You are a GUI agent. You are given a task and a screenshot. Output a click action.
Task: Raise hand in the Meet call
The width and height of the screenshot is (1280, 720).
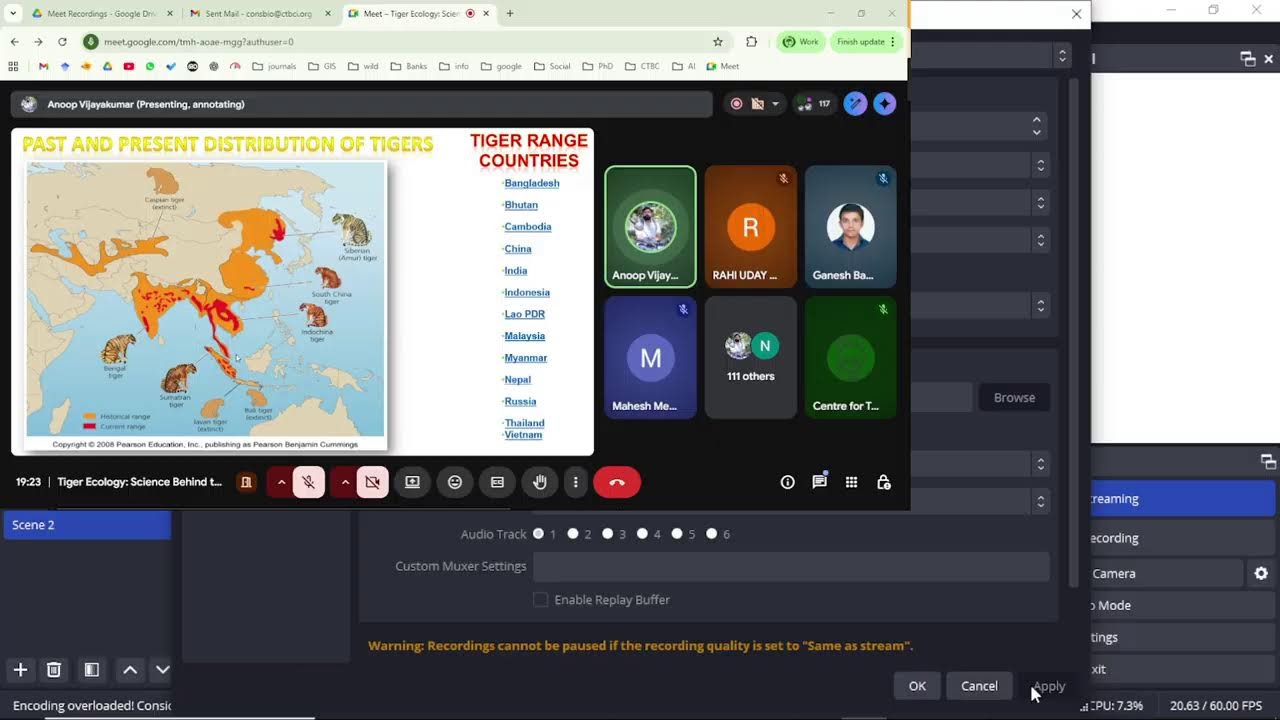540,482
